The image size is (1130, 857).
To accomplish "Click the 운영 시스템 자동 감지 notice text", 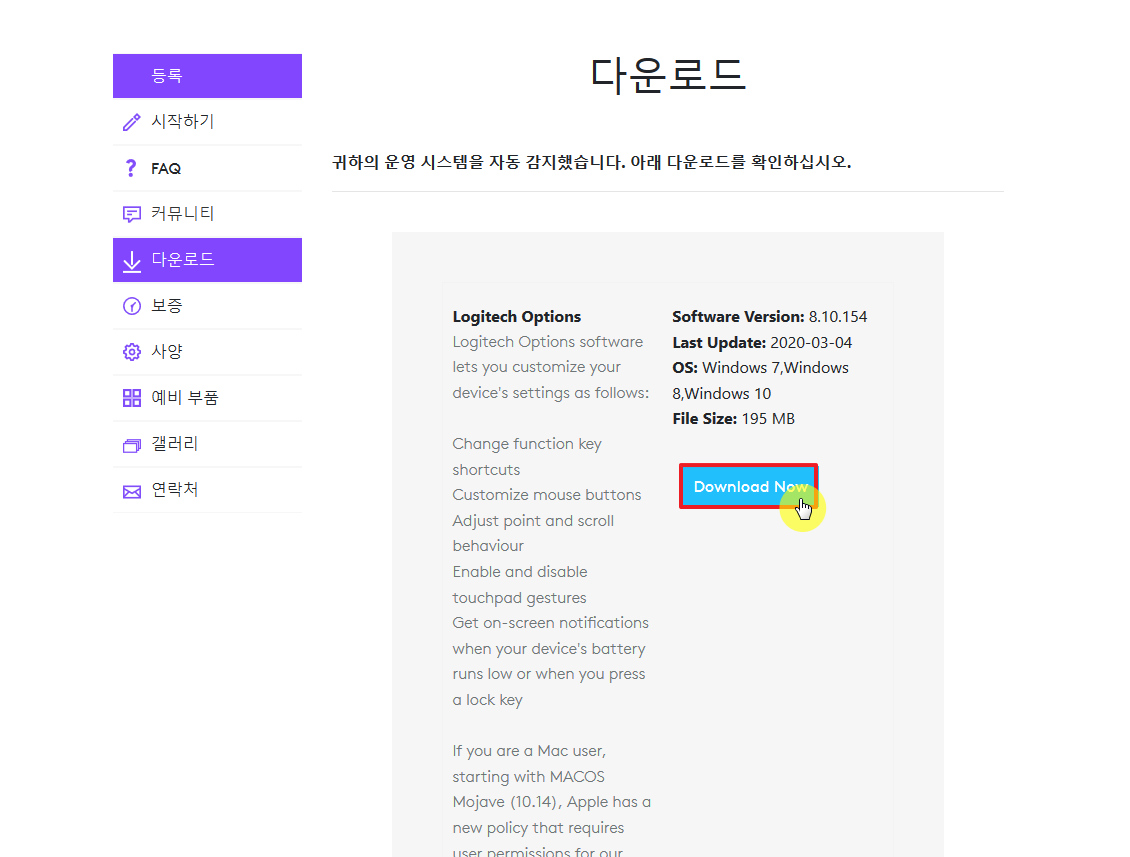I will pyautogui.click(x=592, y=162).
